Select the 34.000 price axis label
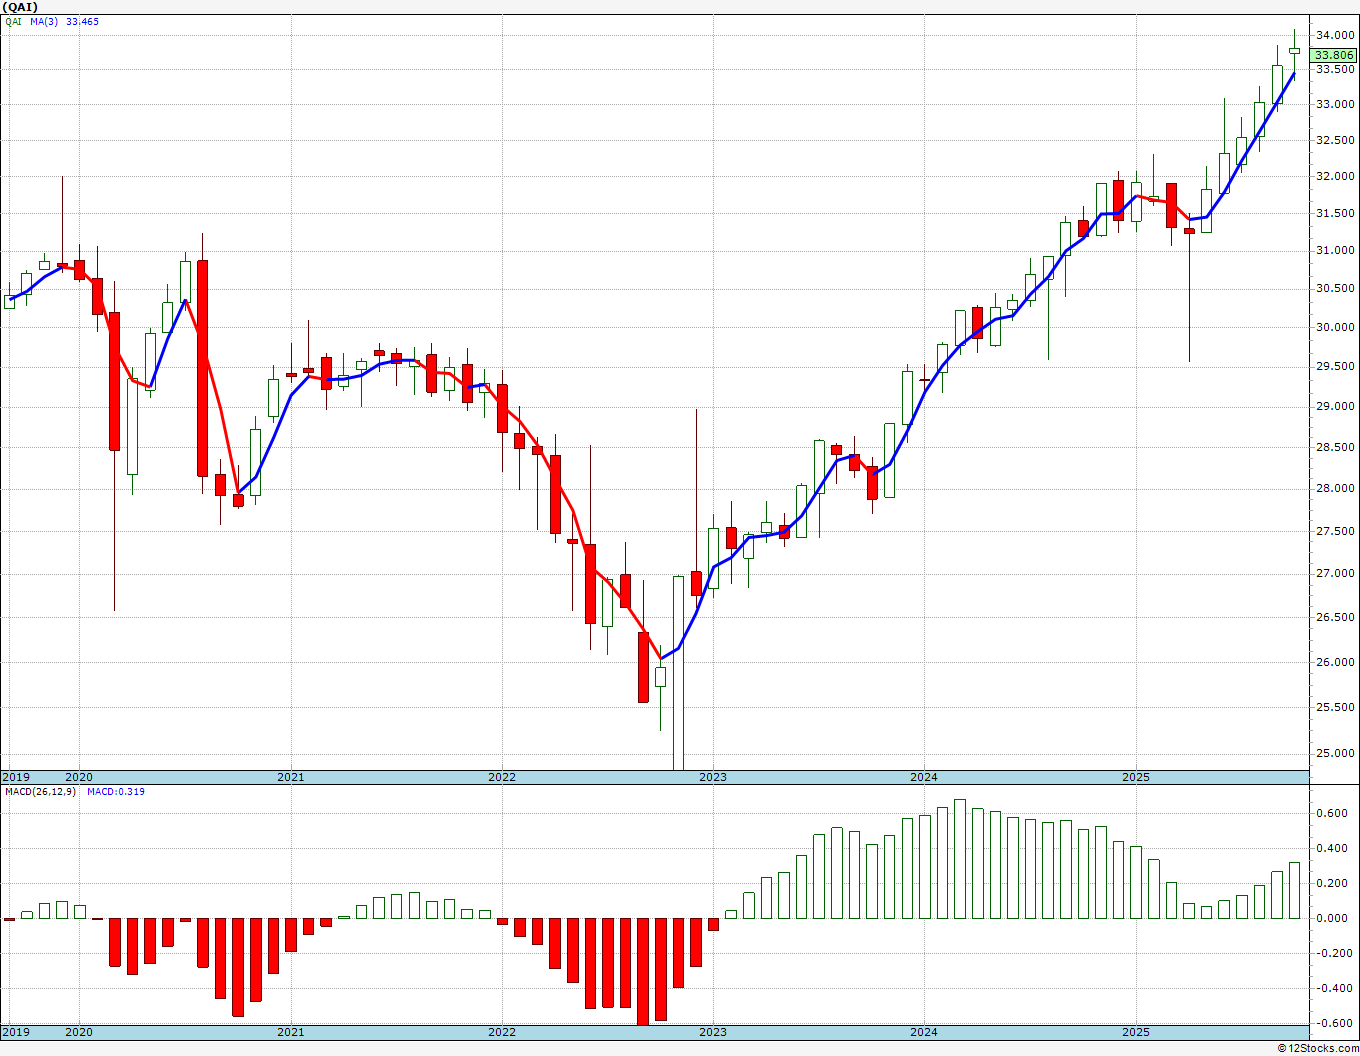The width and height of the screenshot is (1360, 1056). 1336,35
